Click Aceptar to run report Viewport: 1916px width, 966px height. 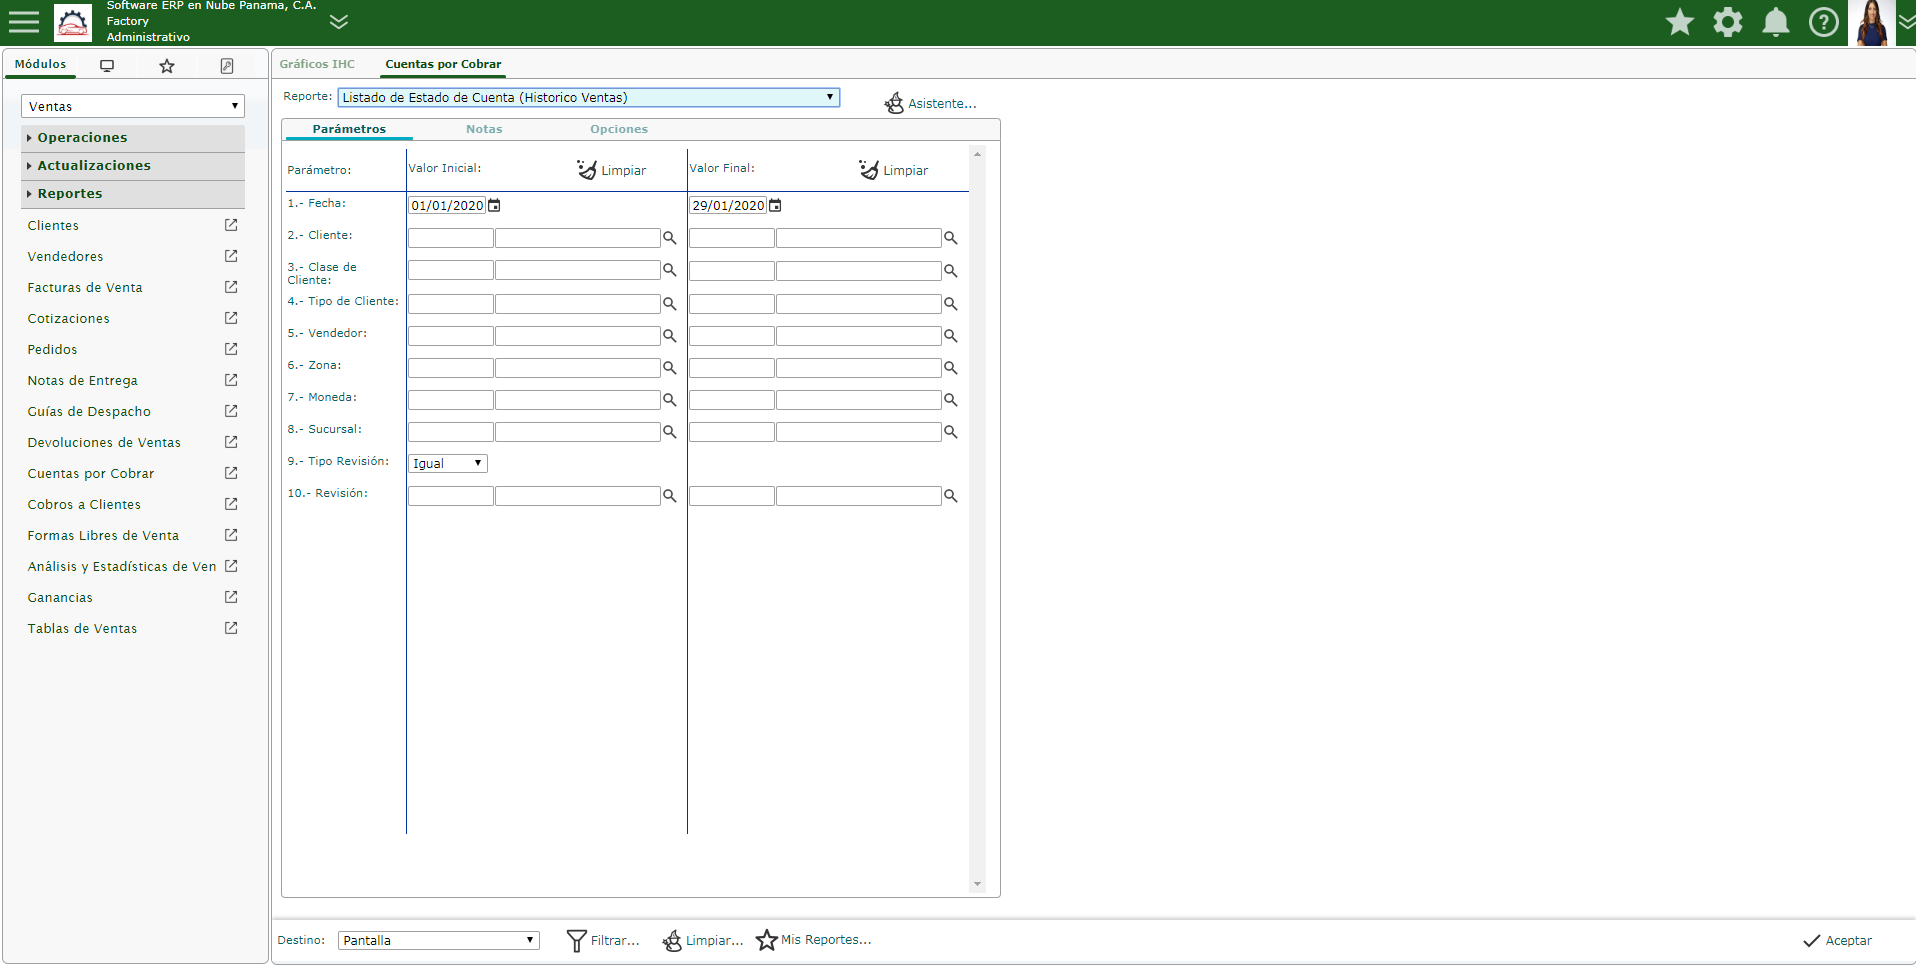(1837, 940)
